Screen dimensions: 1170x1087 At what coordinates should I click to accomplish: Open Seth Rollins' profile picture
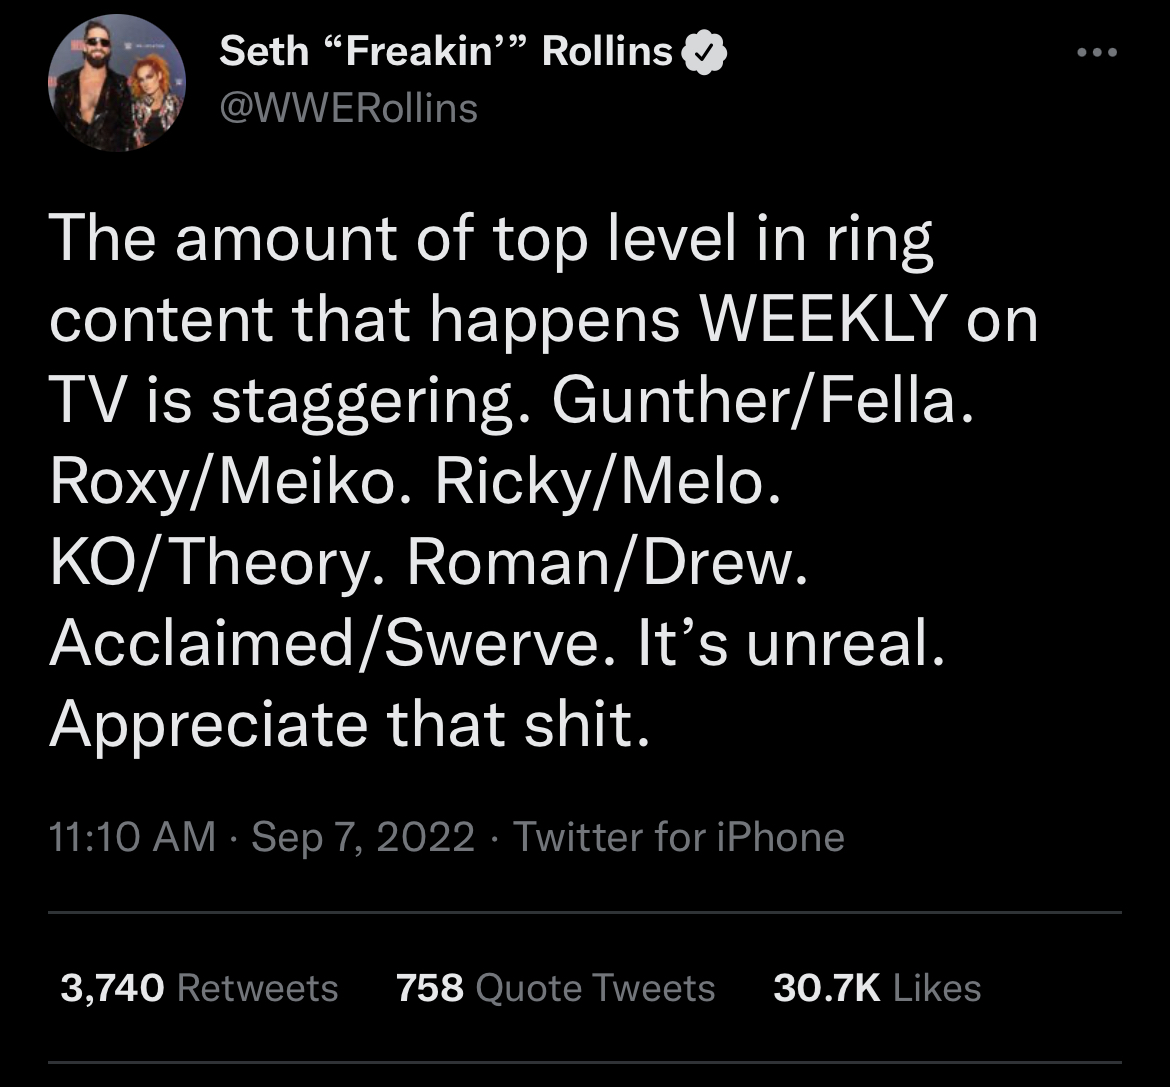(x=118, y=82)
